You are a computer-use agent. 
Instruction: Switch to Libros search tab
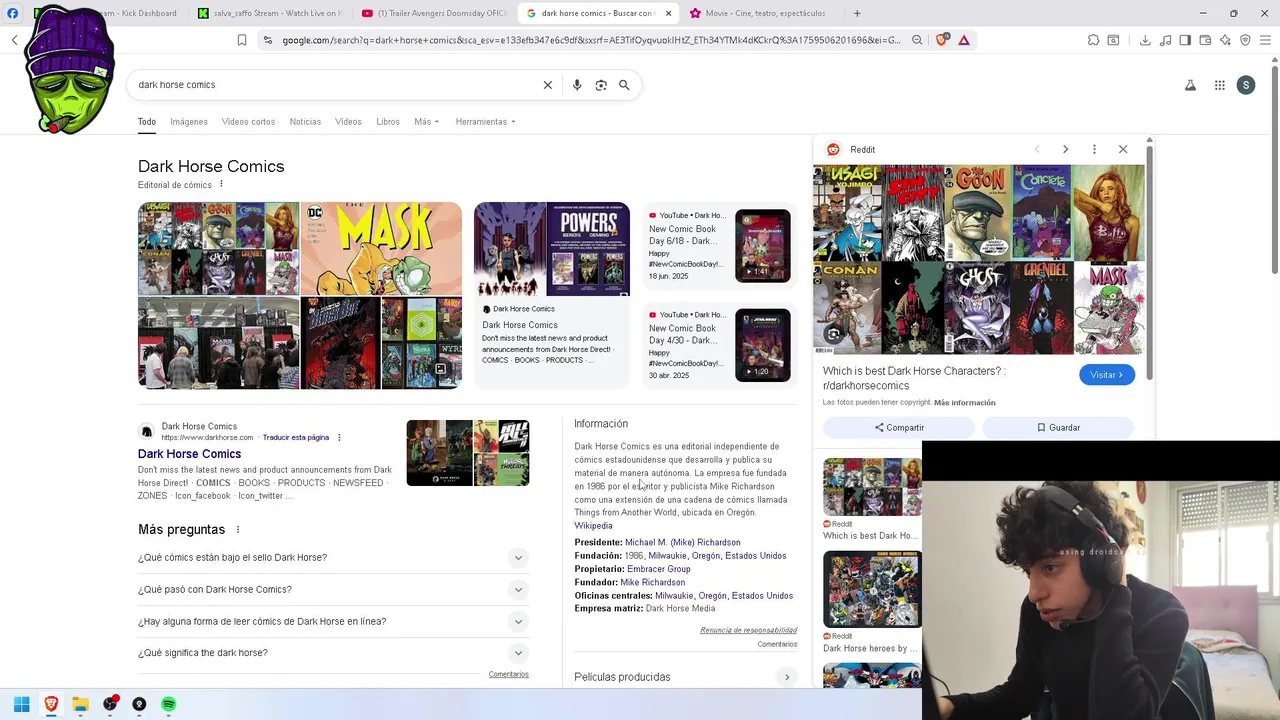[x=388, y=122]
